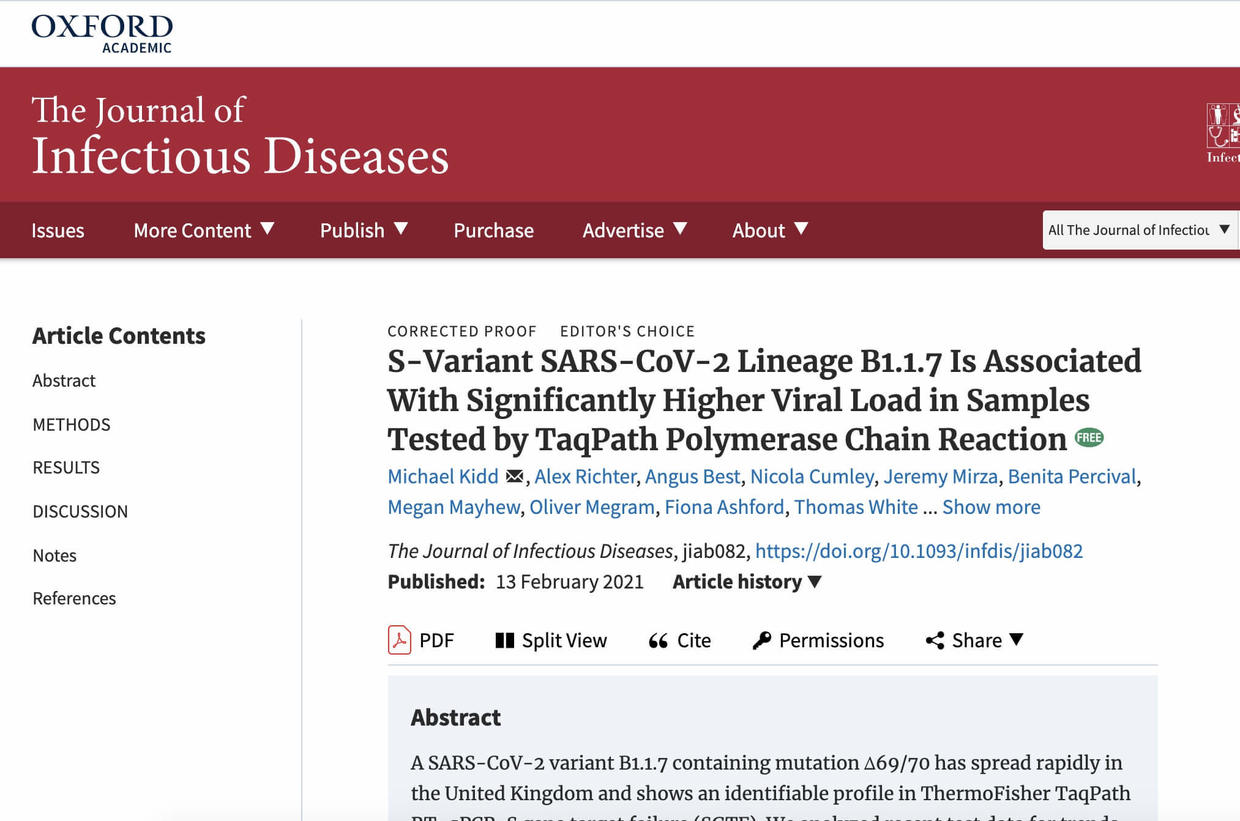The image size is (1240, 821).
Task: Open author Alex Richter's link
Action: point(585,476)
